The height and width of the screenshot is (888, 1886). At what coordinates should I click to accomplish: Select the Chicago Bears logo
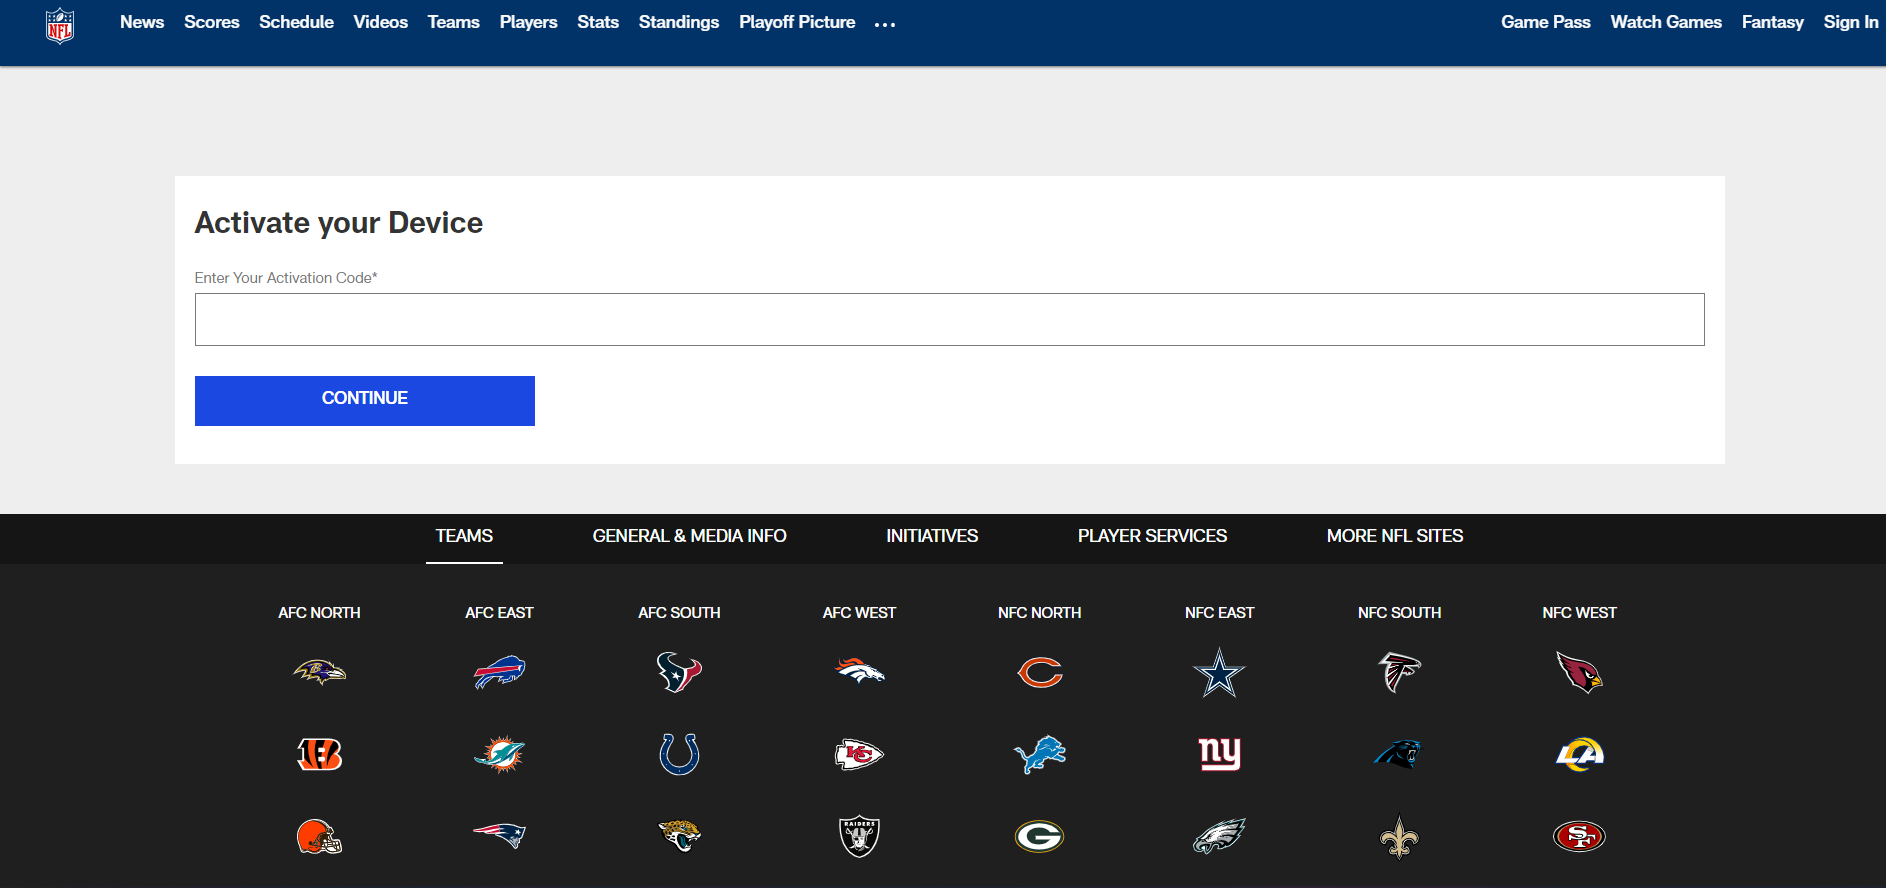click(1039, 672)
